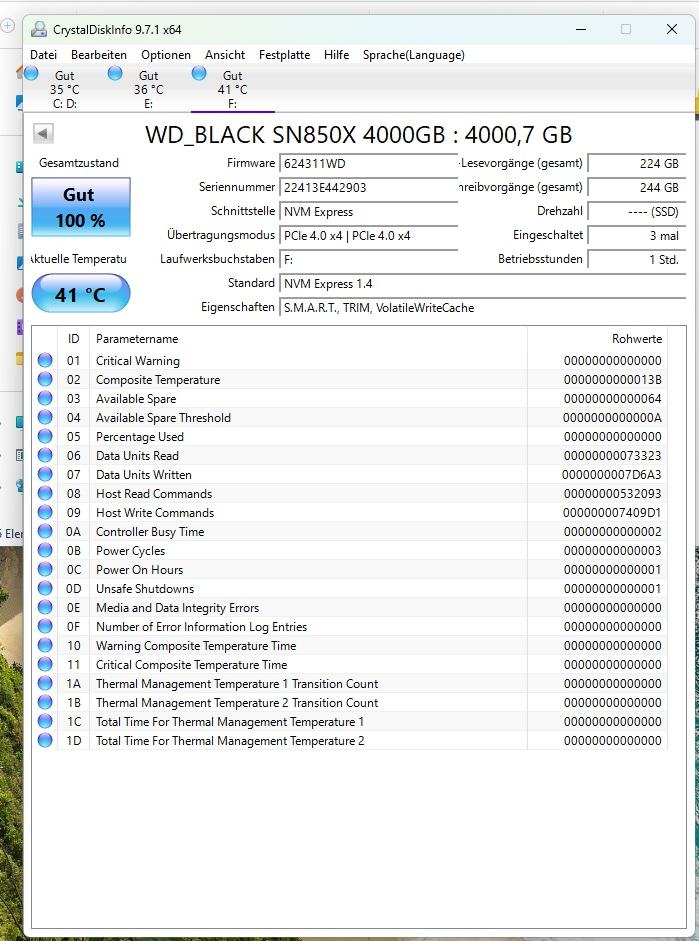Screen dimensions: 699x941
Task: Switch to the C: D: disk tab
Action: point(65,89)
